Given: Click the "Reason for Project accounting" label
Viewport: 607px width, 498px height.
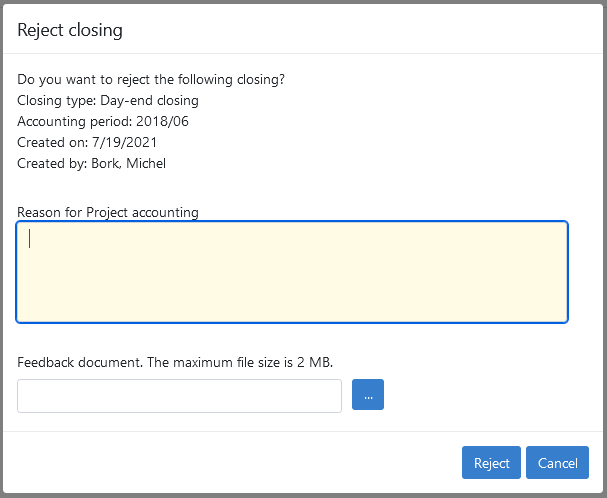Looking at the screenshot, I should click(108, 212).
